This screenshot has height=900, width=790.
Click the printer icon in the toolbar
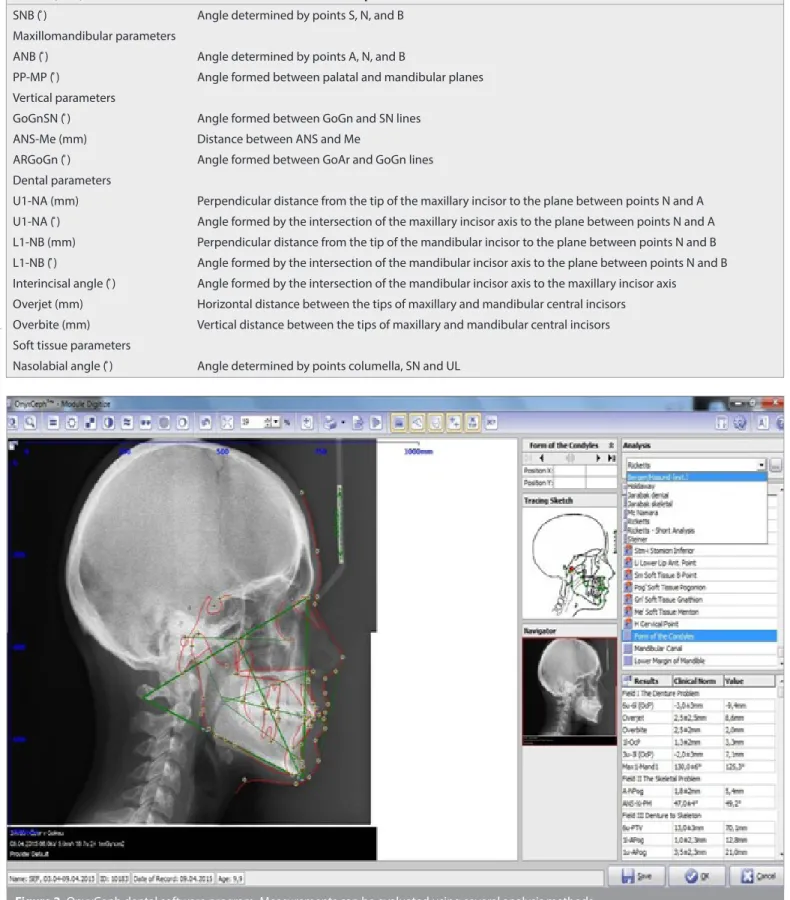(x=330, y=423)
